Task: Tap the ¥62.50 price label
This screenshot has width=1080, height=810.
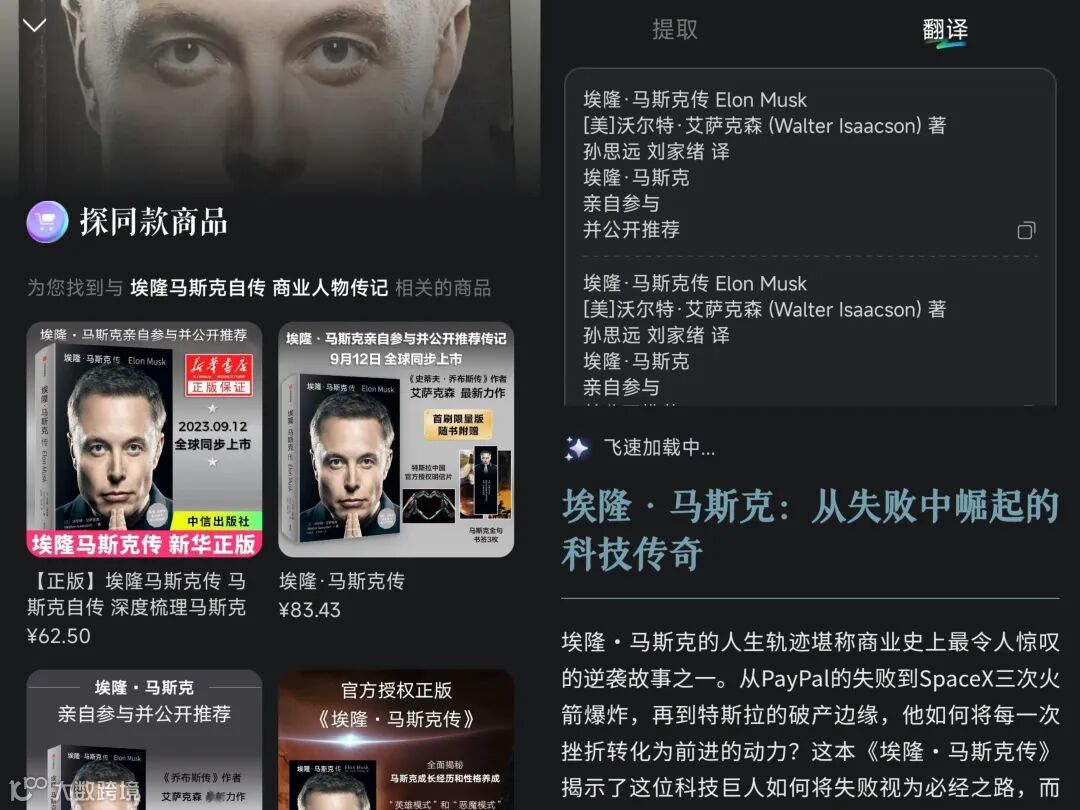Action: [59, 636]
